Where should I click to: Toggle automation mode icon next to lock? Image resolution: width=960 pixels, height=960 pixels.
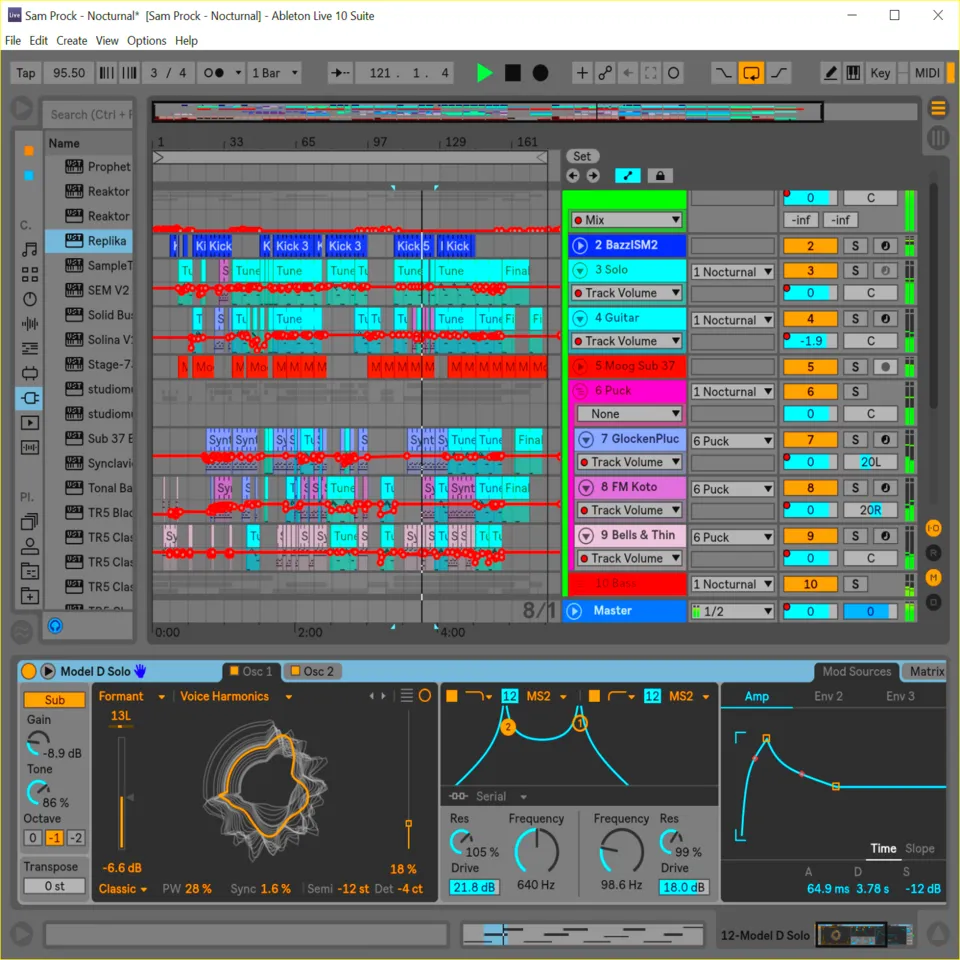628,176
